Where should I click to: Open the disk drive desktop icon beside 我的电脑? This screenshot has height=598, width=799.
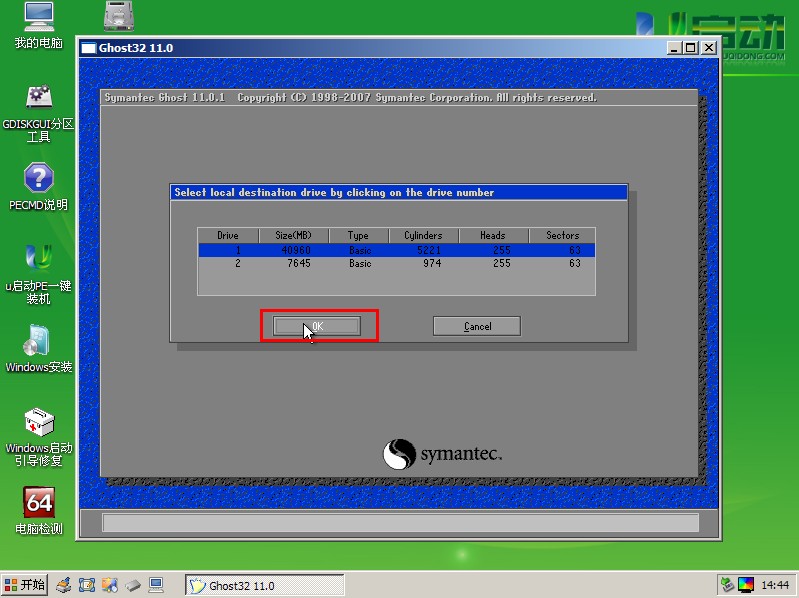point(119,16)
